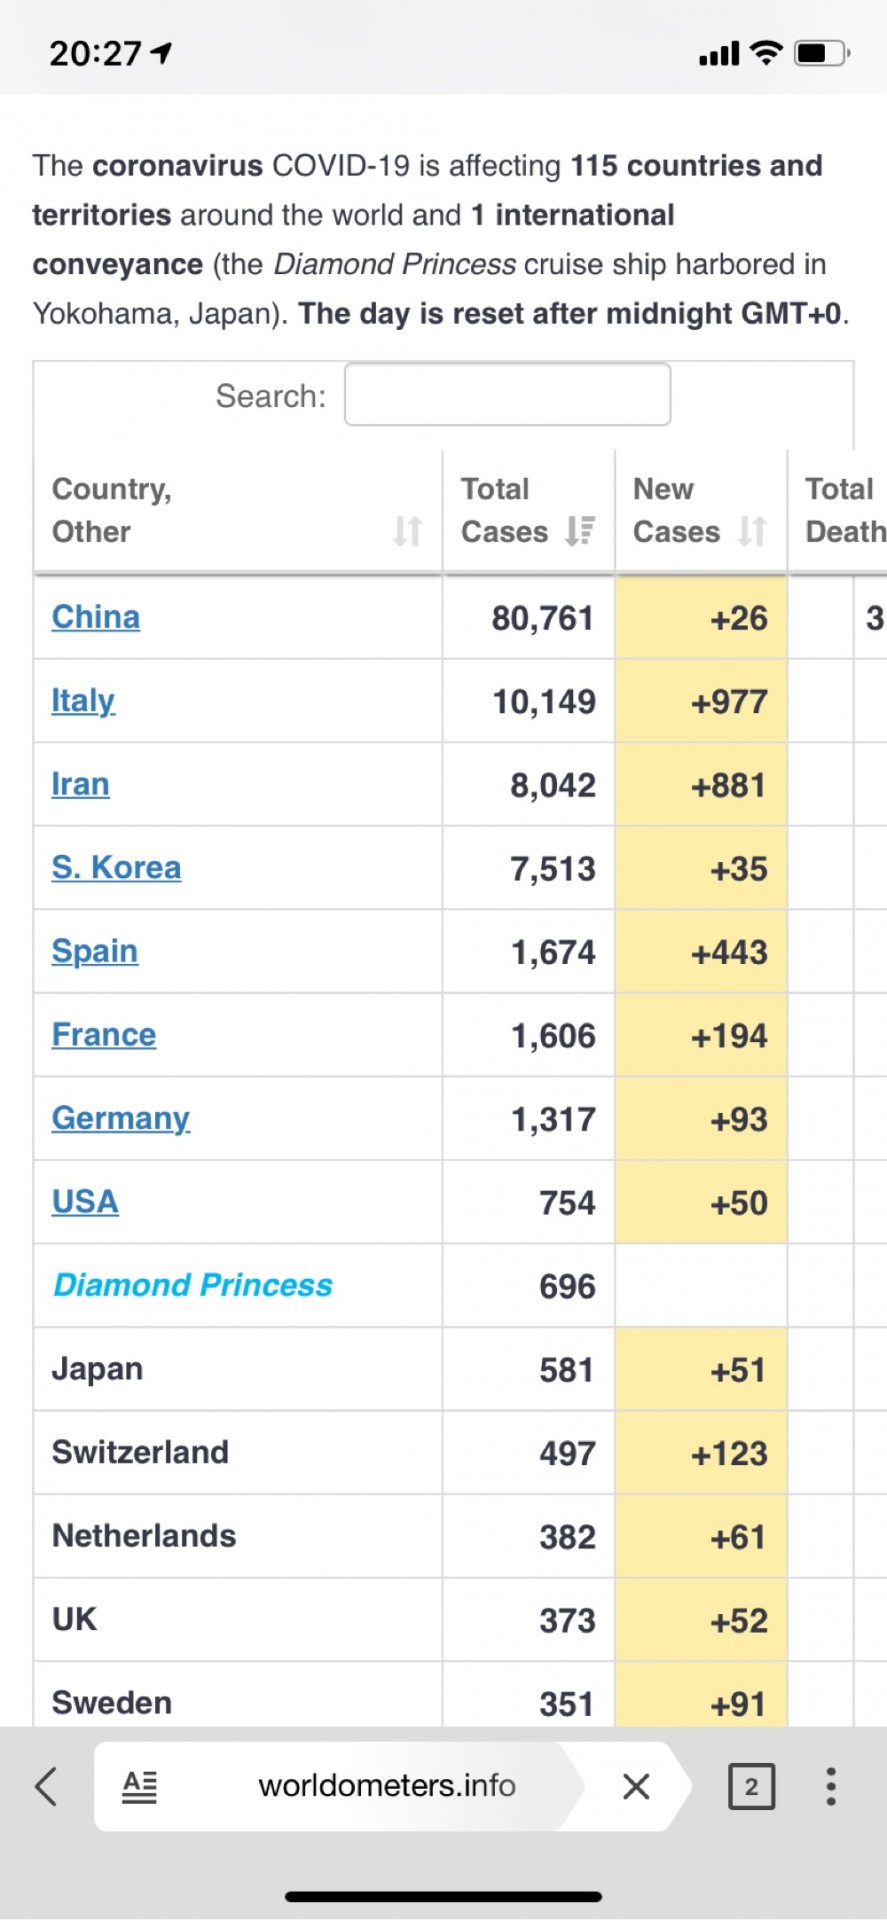Open the three-dot browser menu
Viewport: 887px width, 1920px height.
[x=830, y=1786]
